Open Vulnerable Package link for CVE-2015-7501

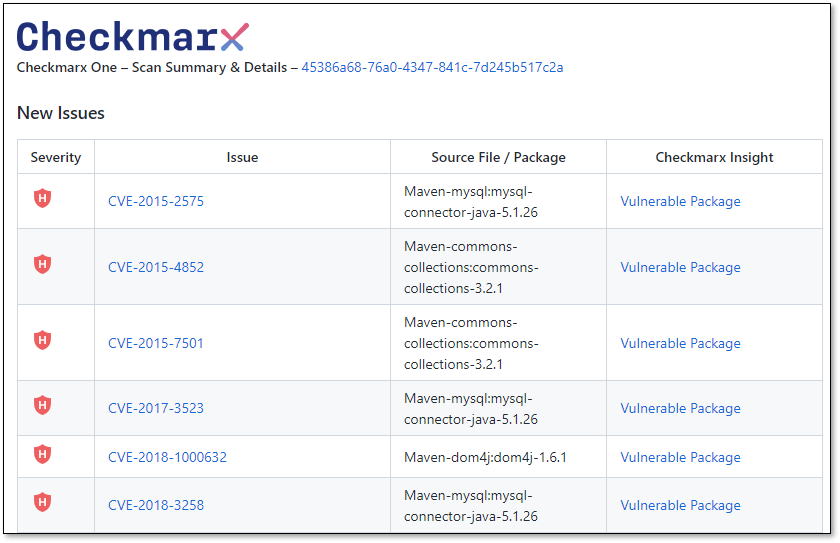click(x=680, y=343)
